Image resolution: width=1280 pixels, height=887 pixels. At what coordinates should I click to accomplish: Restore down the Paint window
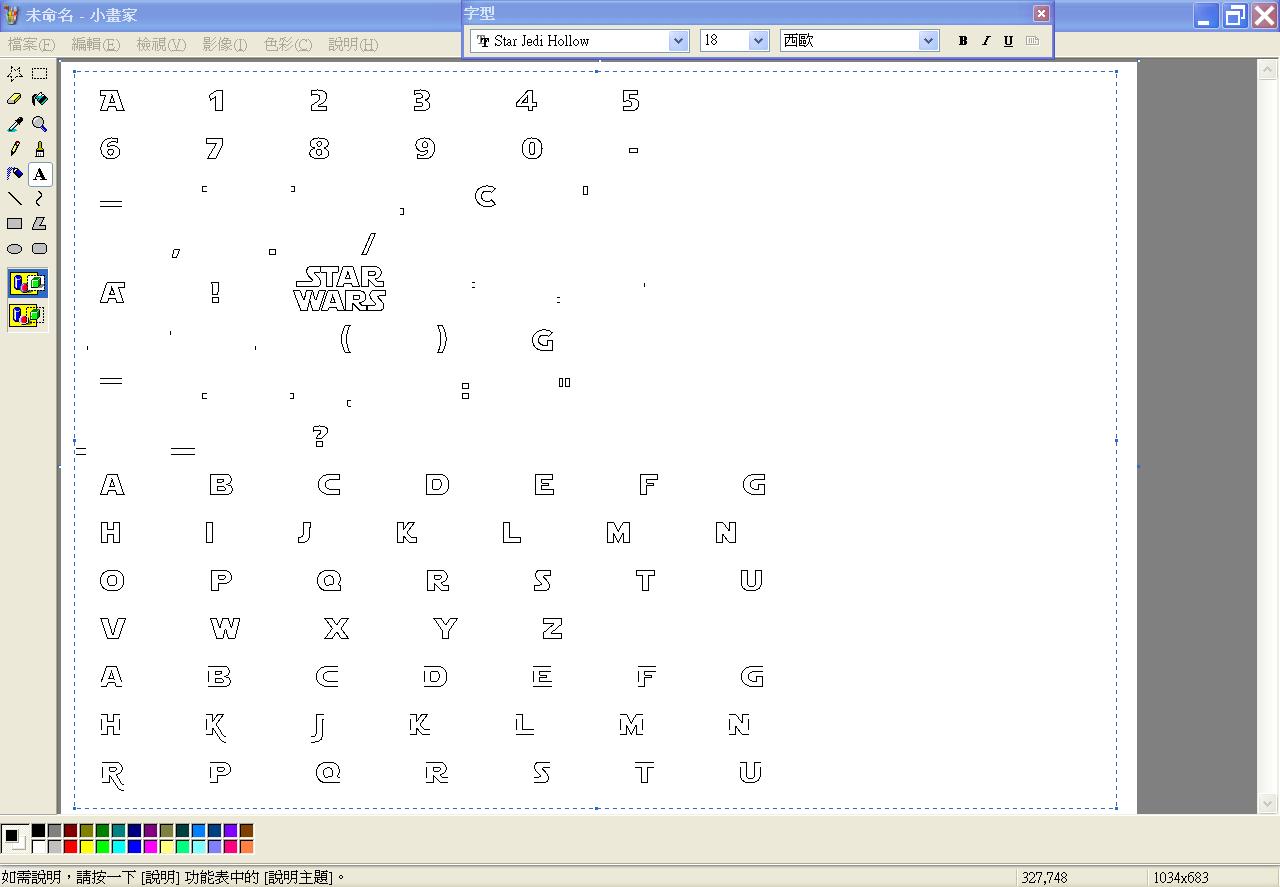(x=1236, y=15)
